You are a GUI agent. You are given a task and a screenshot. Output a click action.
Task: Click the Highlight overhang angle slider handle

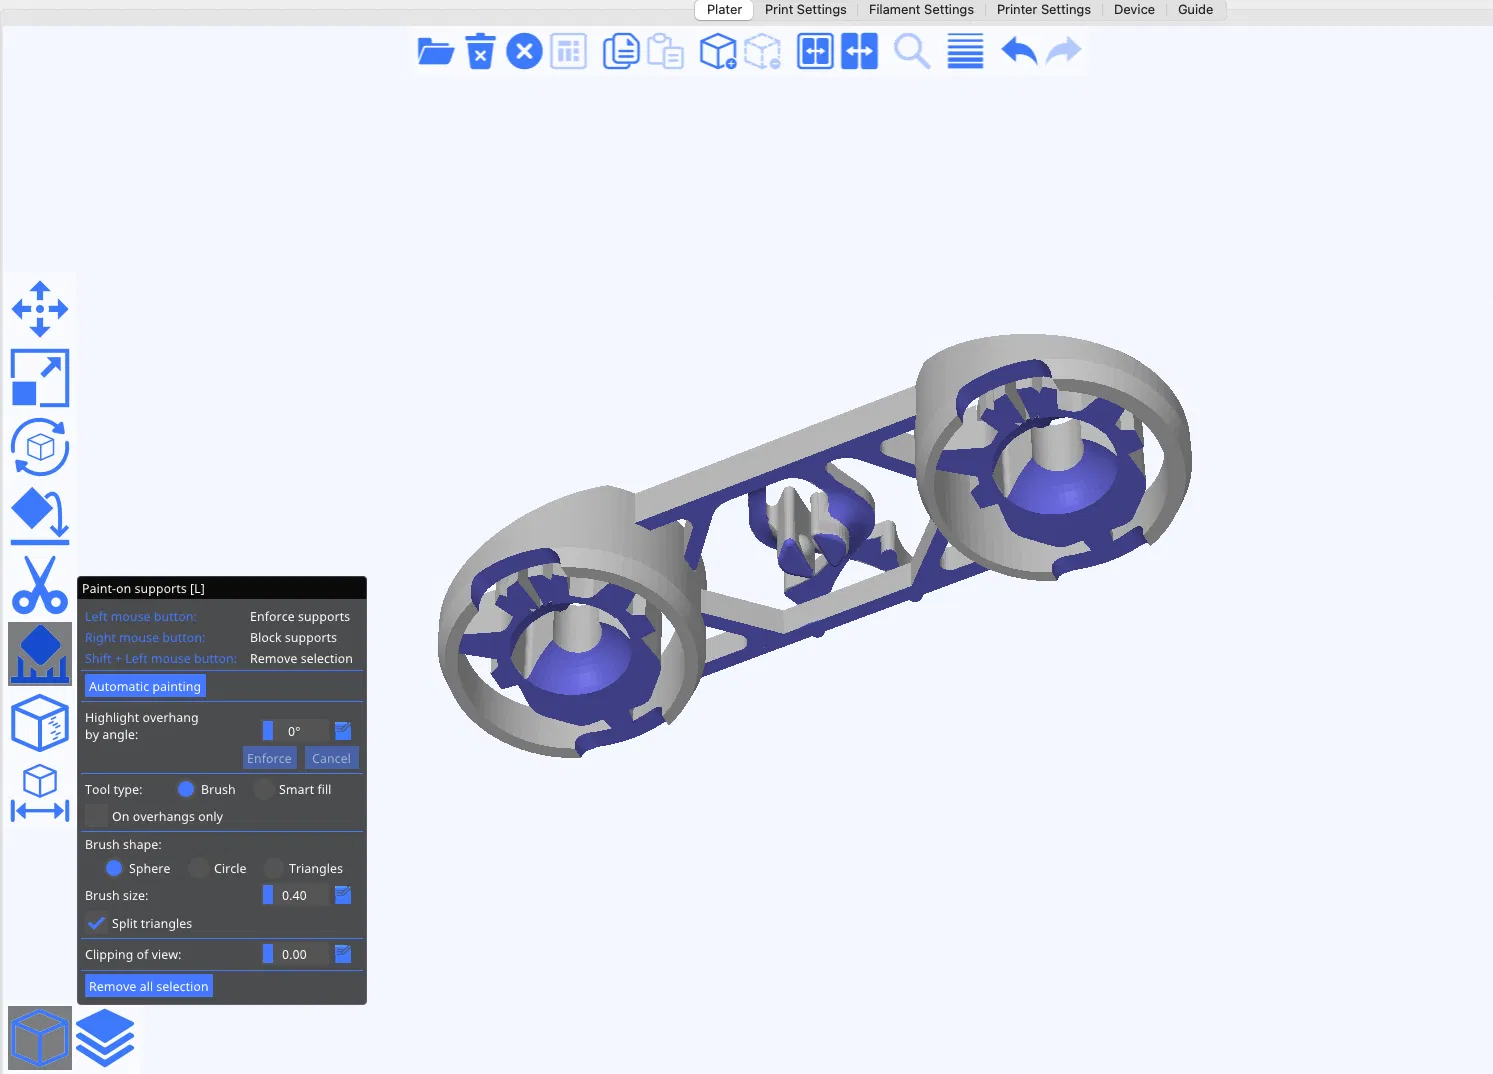268,731
